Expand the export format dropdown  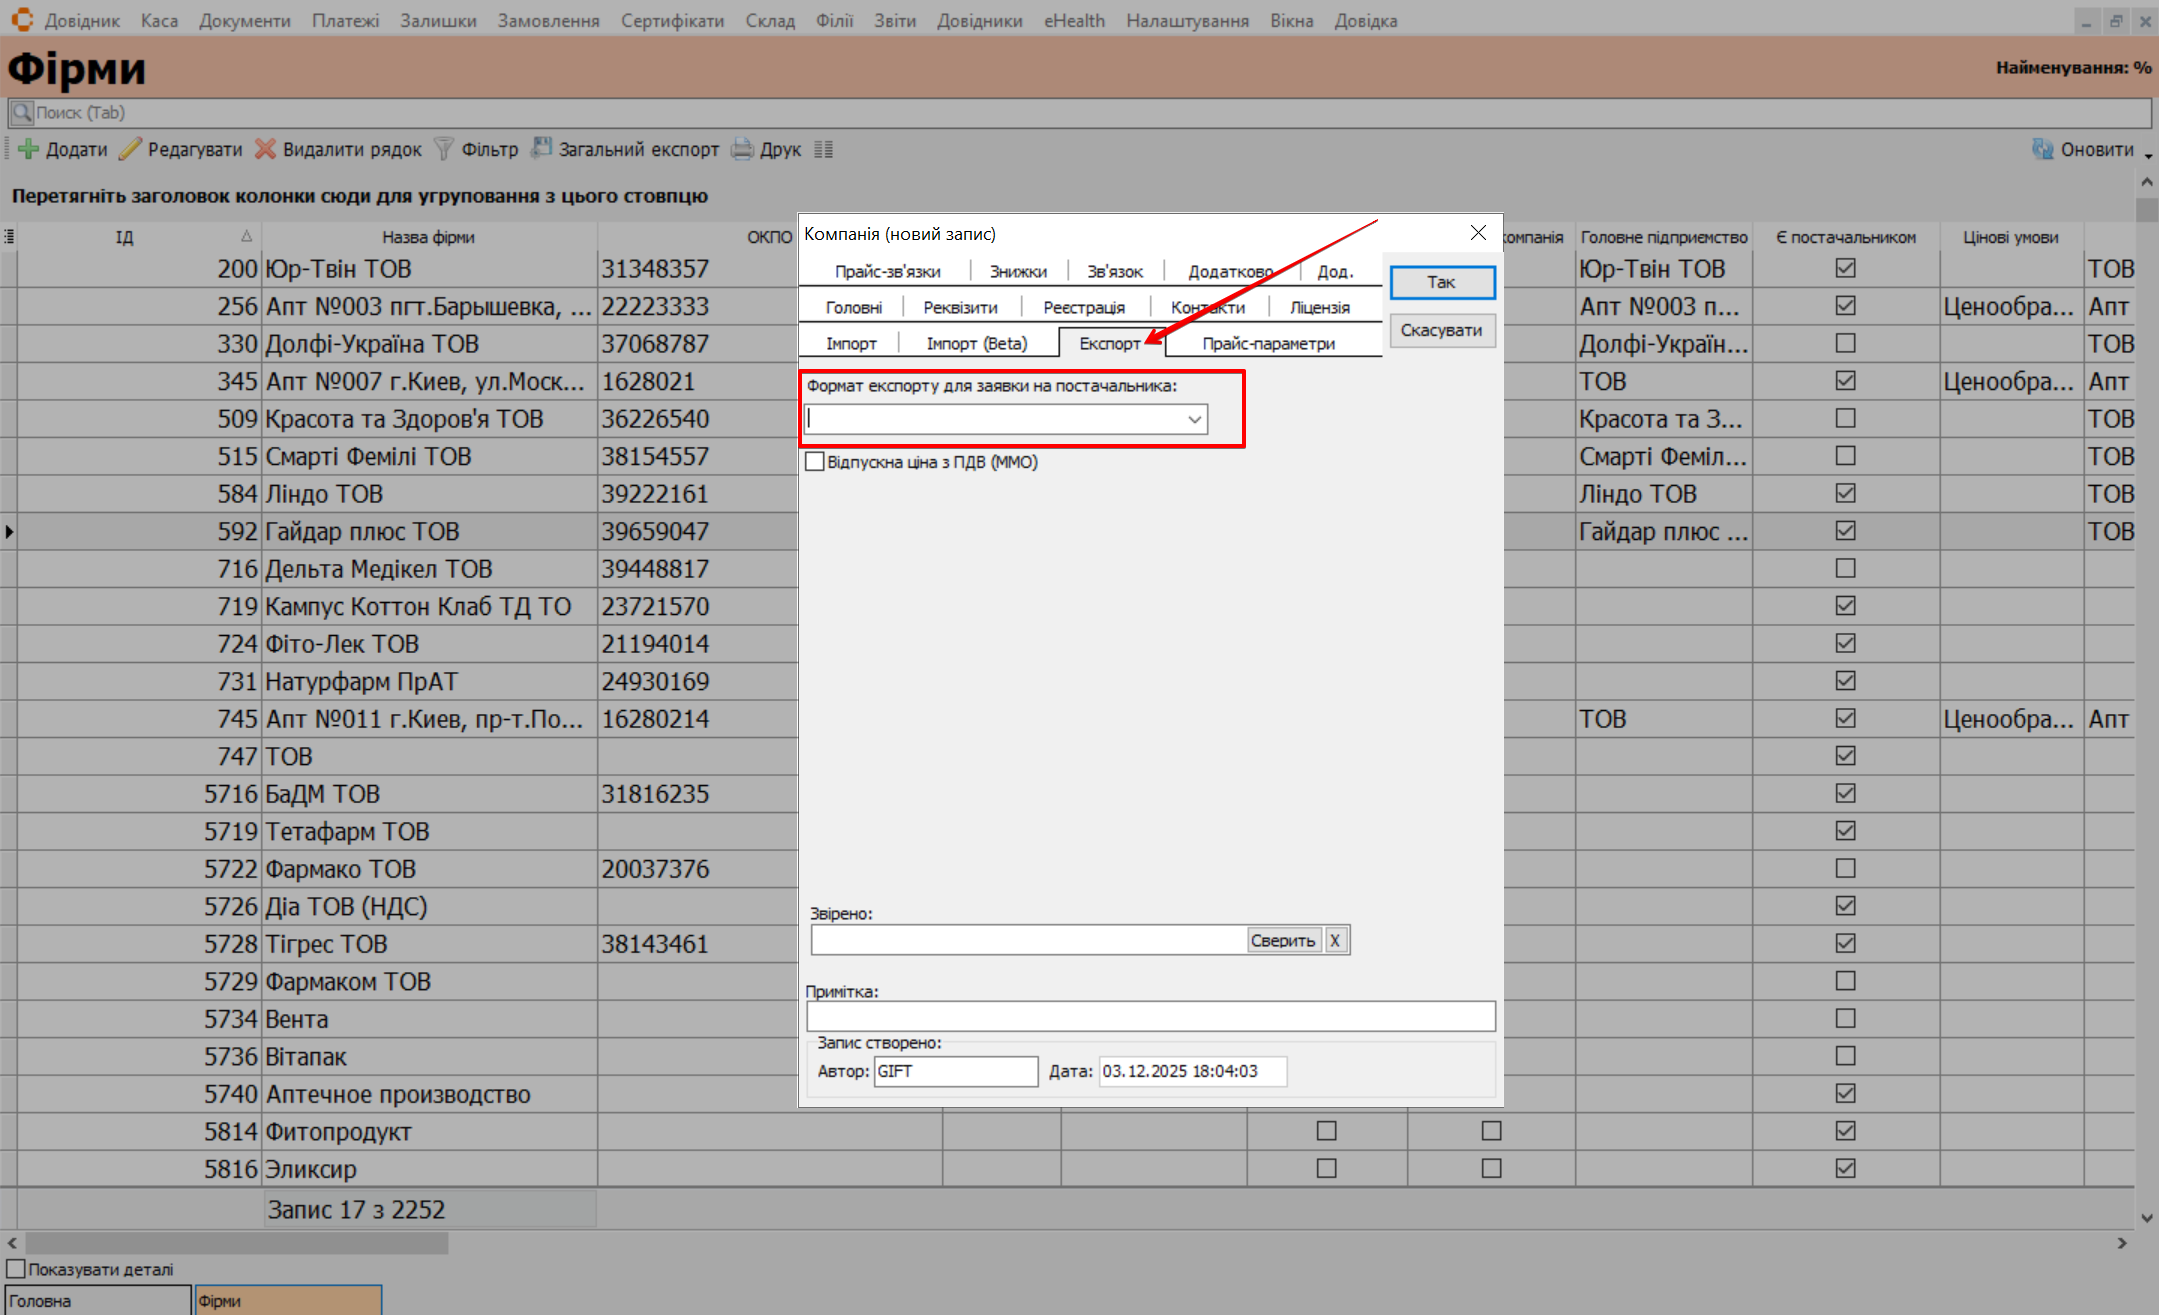1194,419
